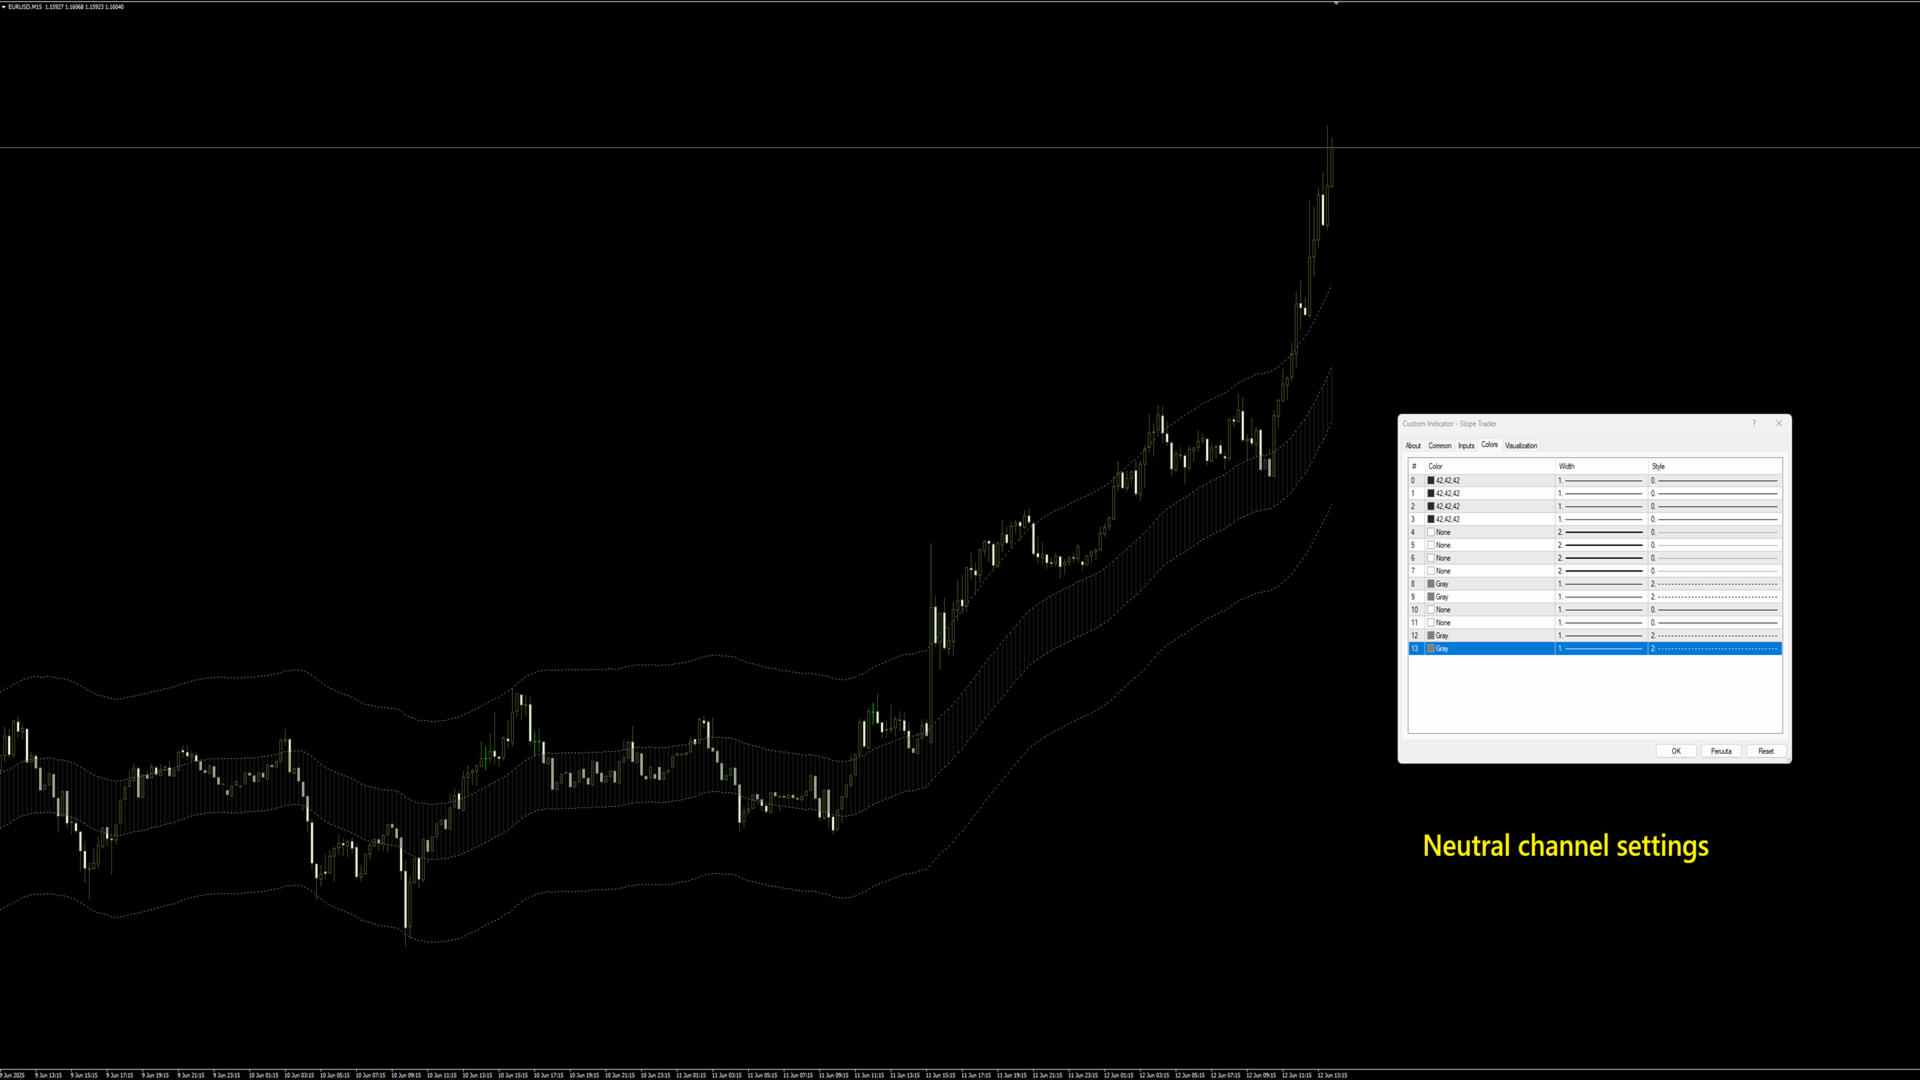This screenshot has width=1920, height=1080.
Task: Open width selector for row 4
Action: (x=1601, y=533)
